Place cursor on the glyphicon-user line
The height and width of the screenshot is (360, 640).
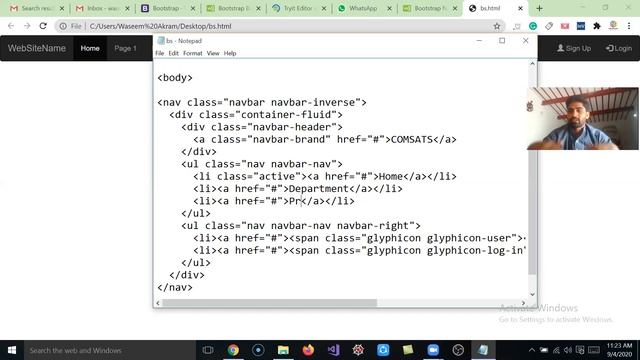(x=359, y=238)
